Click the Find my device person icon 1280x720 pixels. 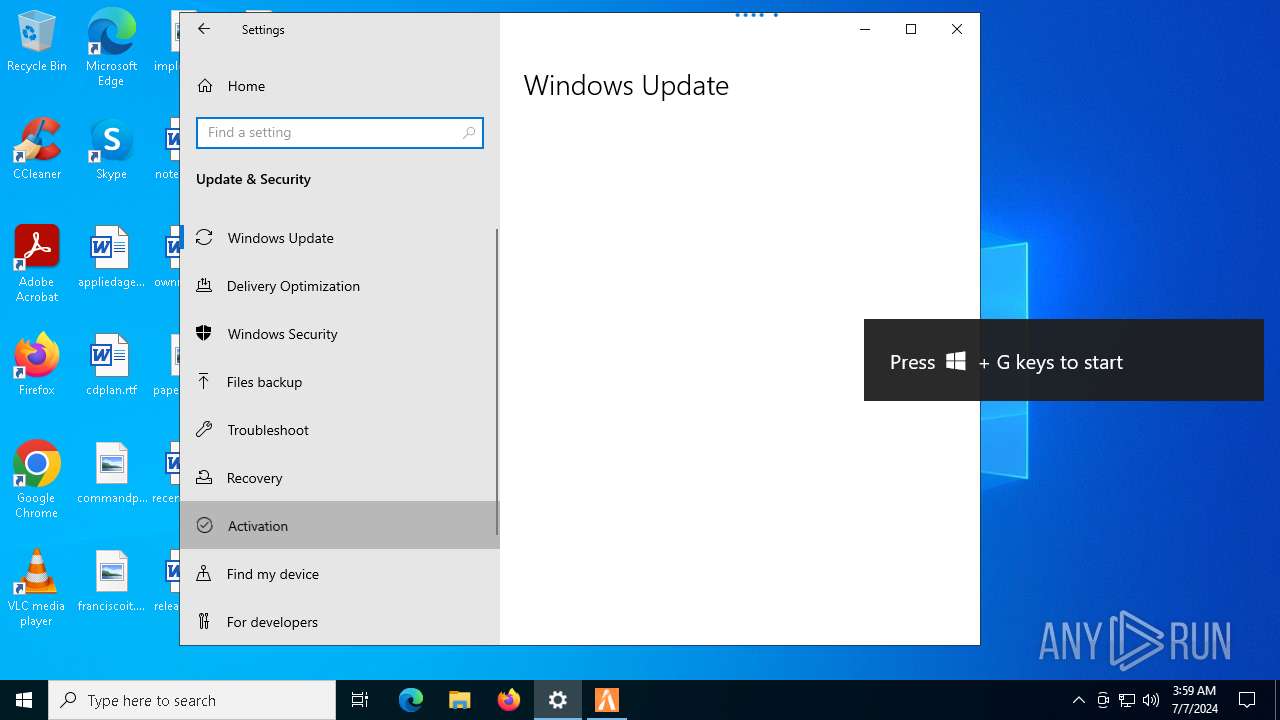pos(204,573)
